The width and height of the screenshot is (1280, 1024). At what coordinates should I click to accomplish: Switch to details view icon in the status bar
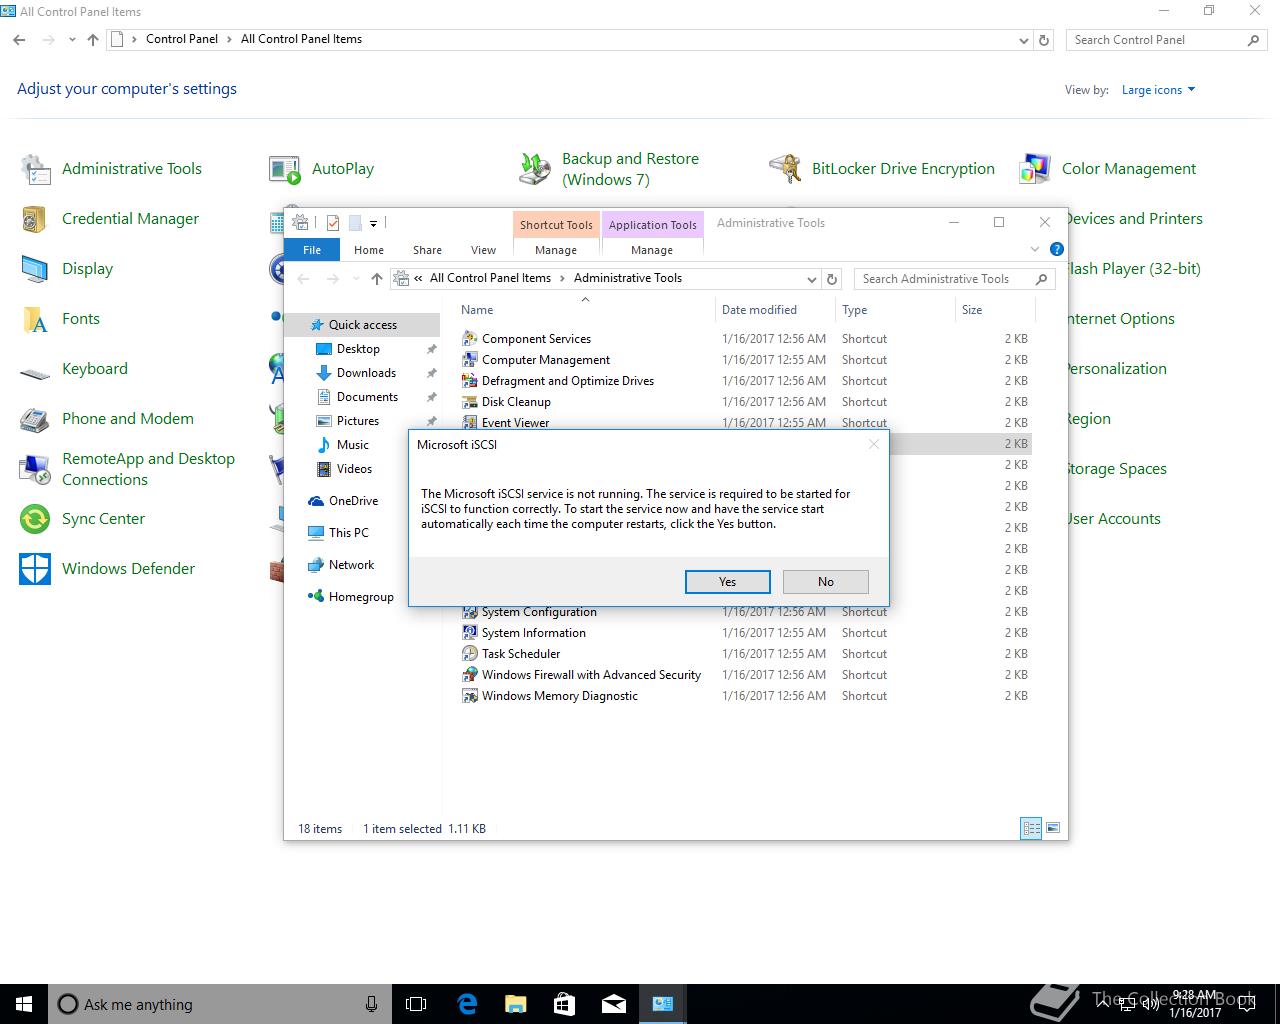pos(1031,828)
